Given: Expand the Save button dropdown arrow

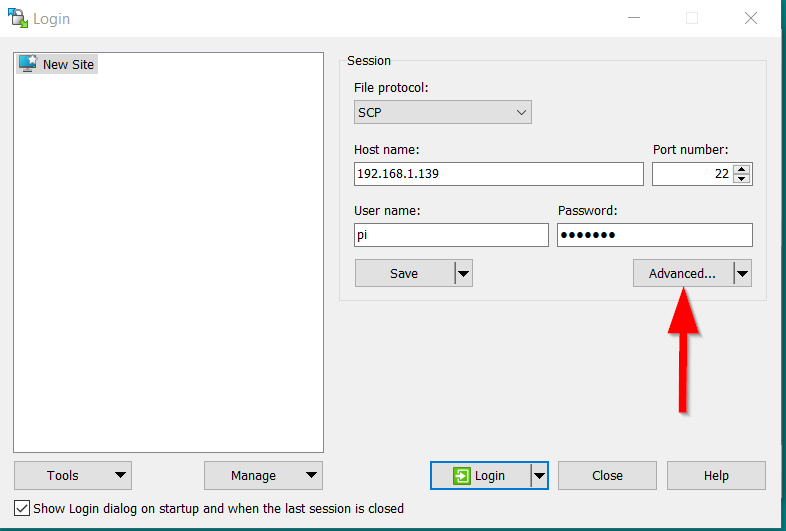Looking at the screenshot, I should click(x=463, y=274).
